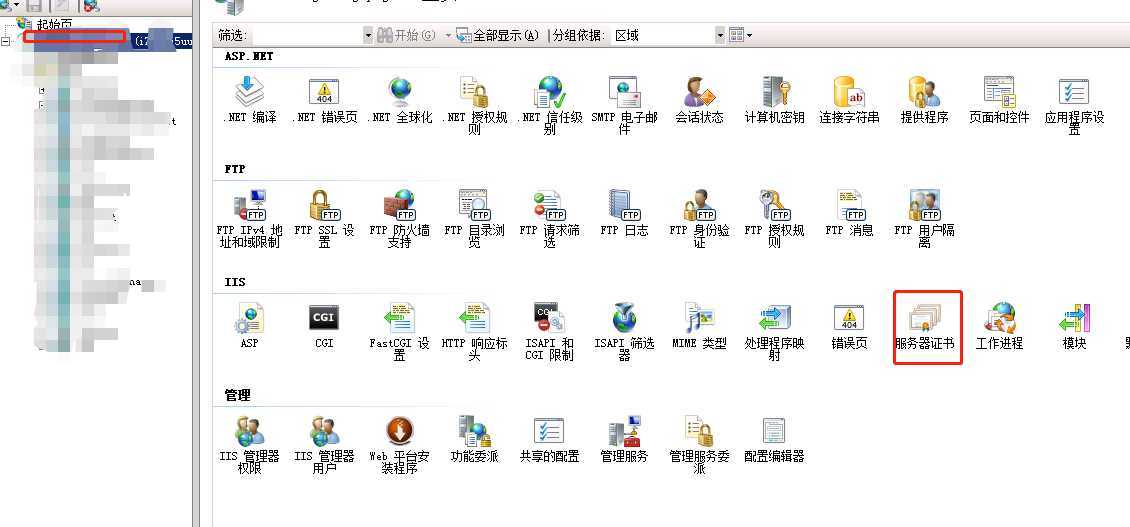Open SMTP 电子邮件 settings

tap(624, 106)
